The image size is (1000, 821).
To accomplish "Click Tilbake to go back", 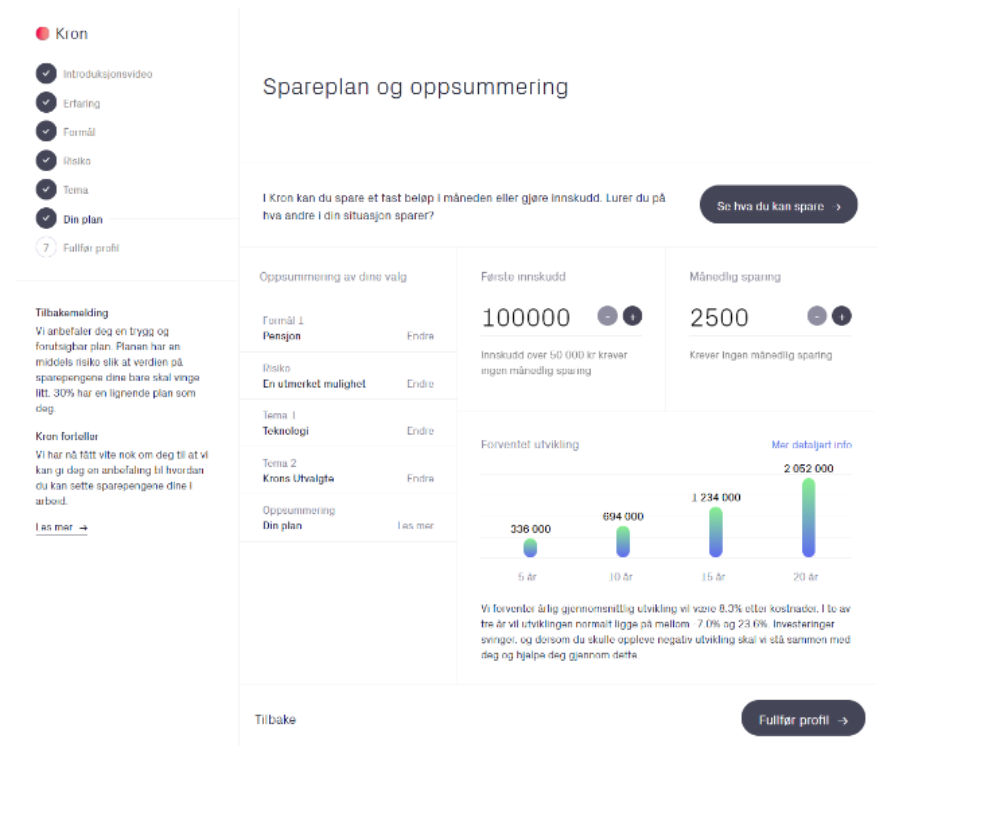I will pyautogui.click(x=276, y=720).
